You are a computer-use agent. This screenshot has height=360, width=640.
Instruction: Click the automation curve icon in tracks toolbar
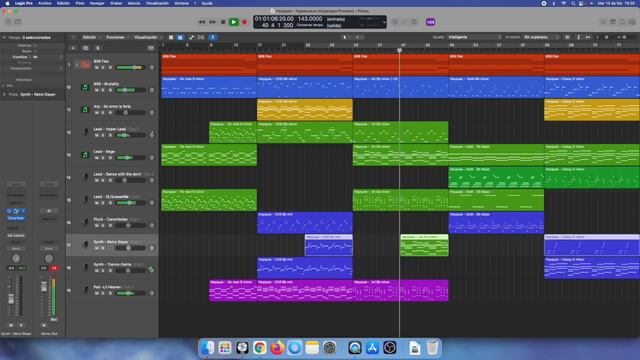click(x=191, y=38)
